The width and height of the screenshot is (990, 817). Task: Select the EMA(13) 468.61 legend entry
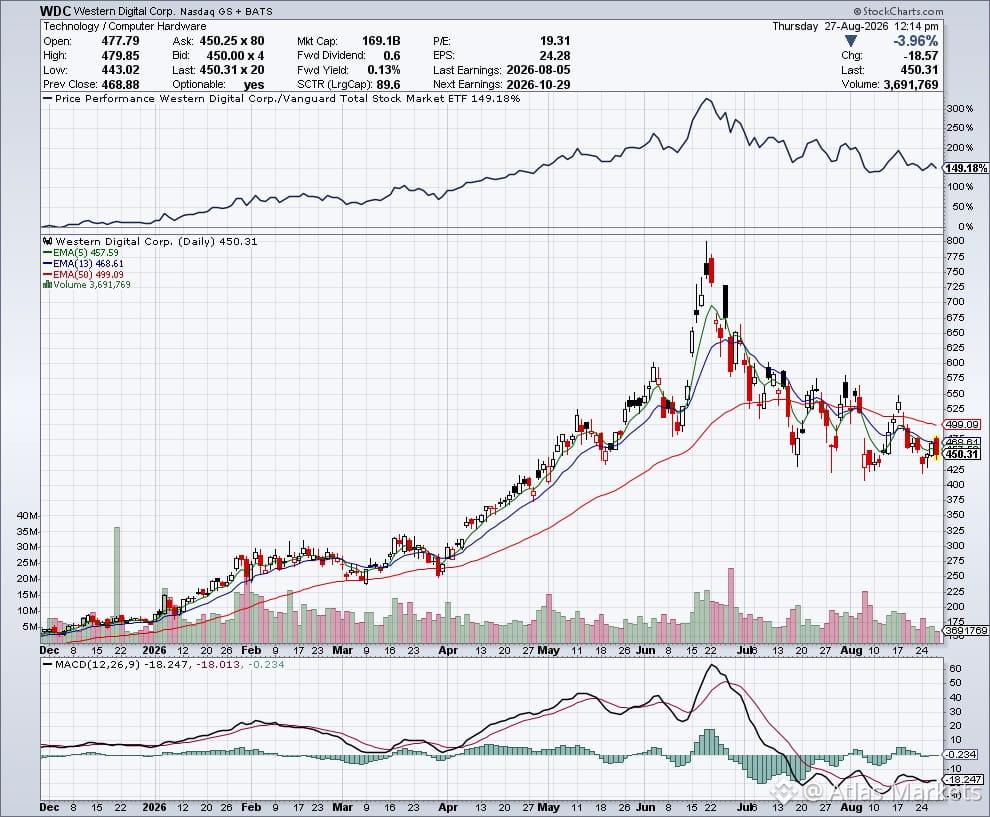point(83,263)
